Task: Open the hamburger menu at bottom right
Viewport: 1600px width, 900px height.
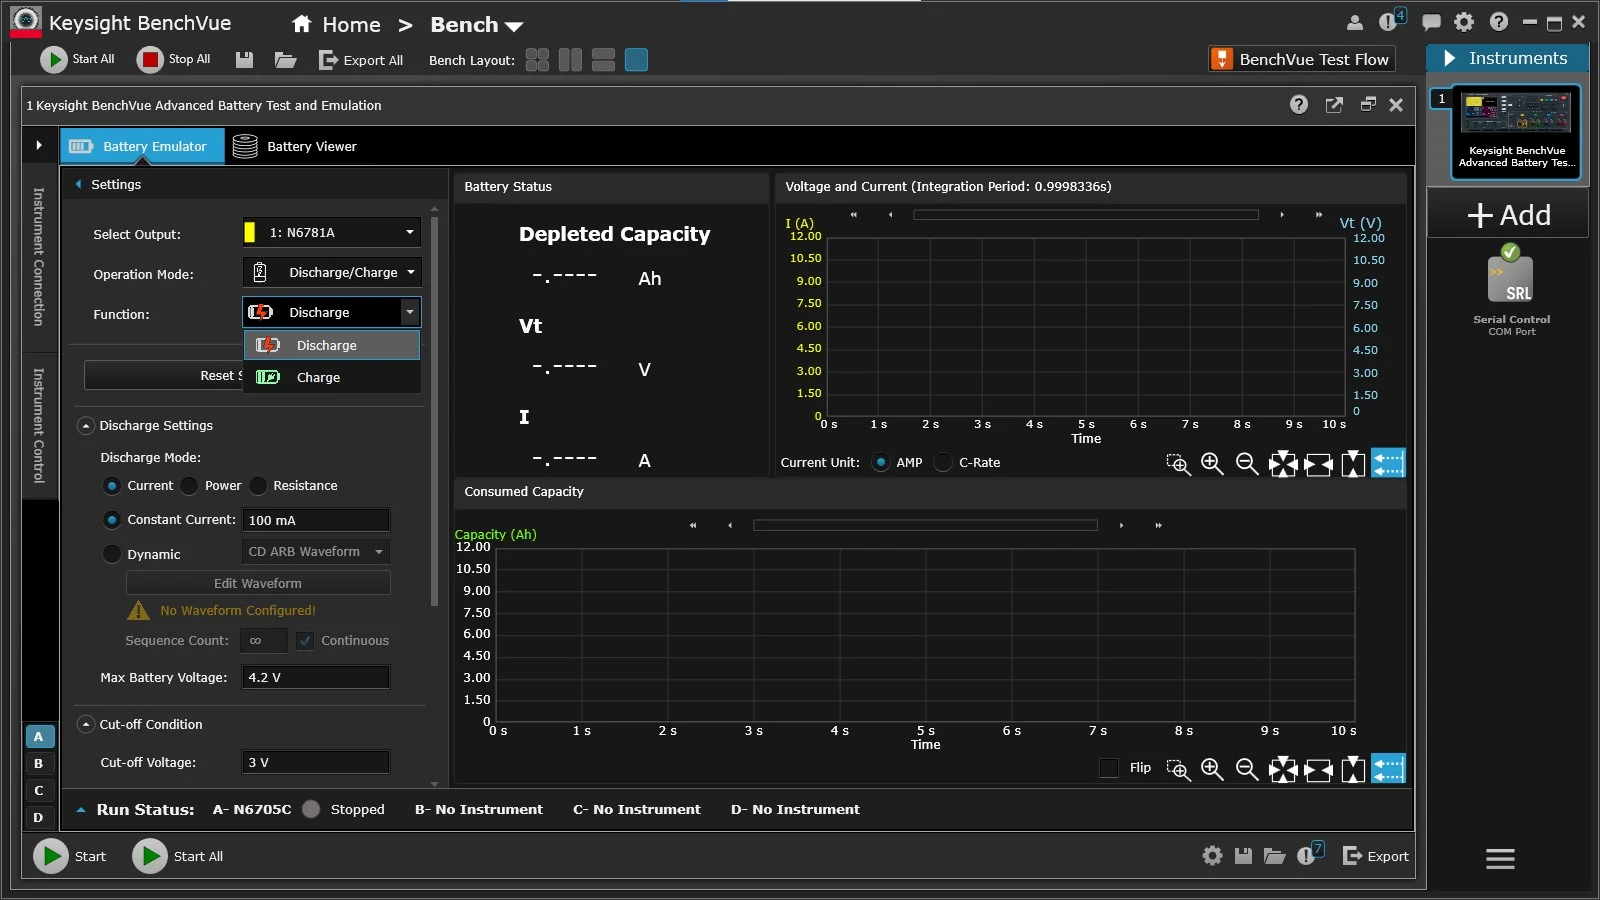Action: pos(1500,859)
